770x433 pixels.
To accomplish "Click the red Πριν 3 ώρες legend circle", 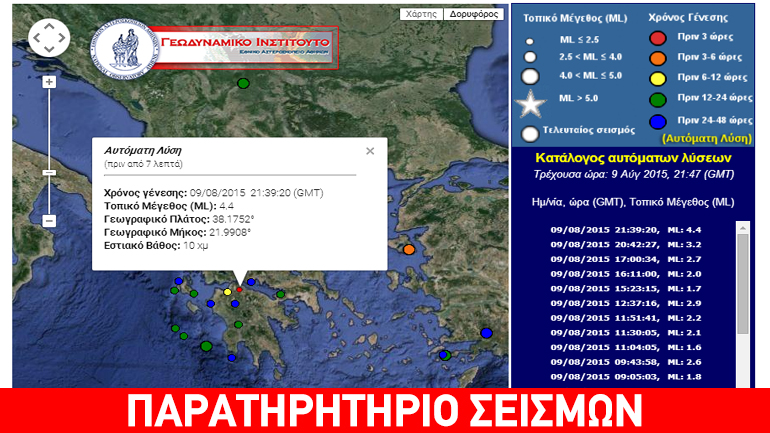I will coord(658,38).
